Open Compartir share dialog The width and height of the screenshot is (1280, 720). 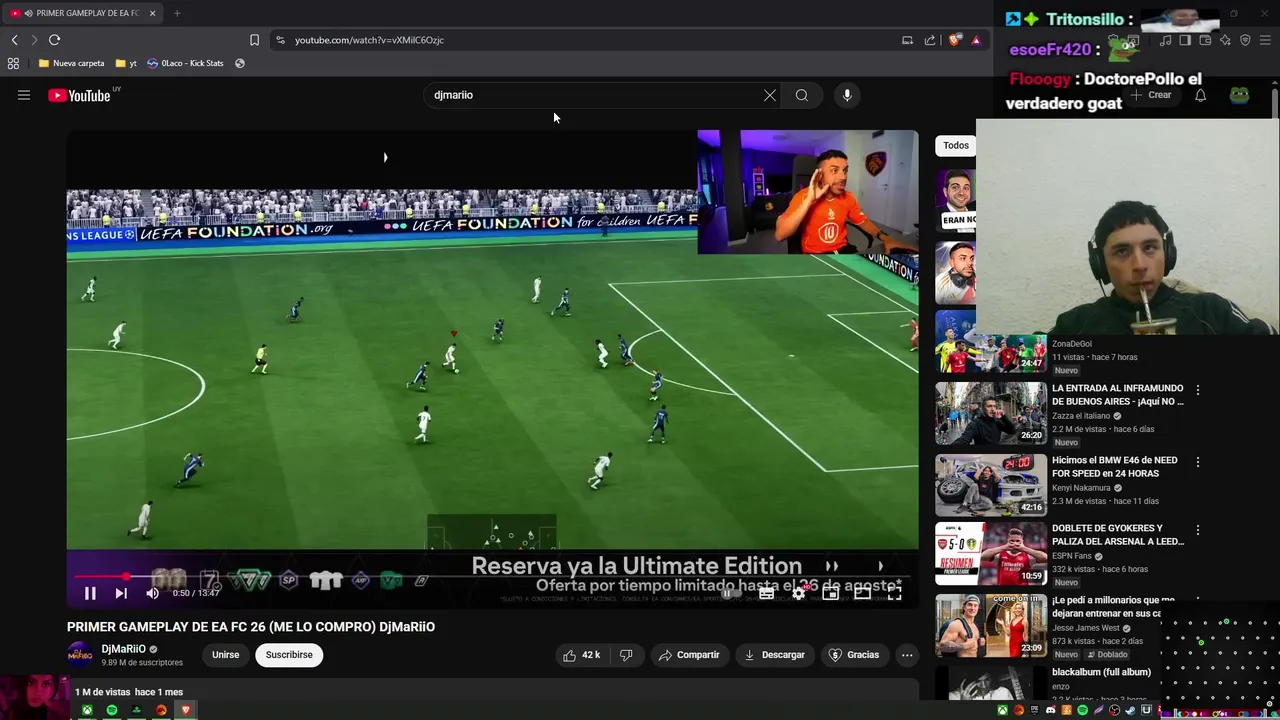click(689, 655)
